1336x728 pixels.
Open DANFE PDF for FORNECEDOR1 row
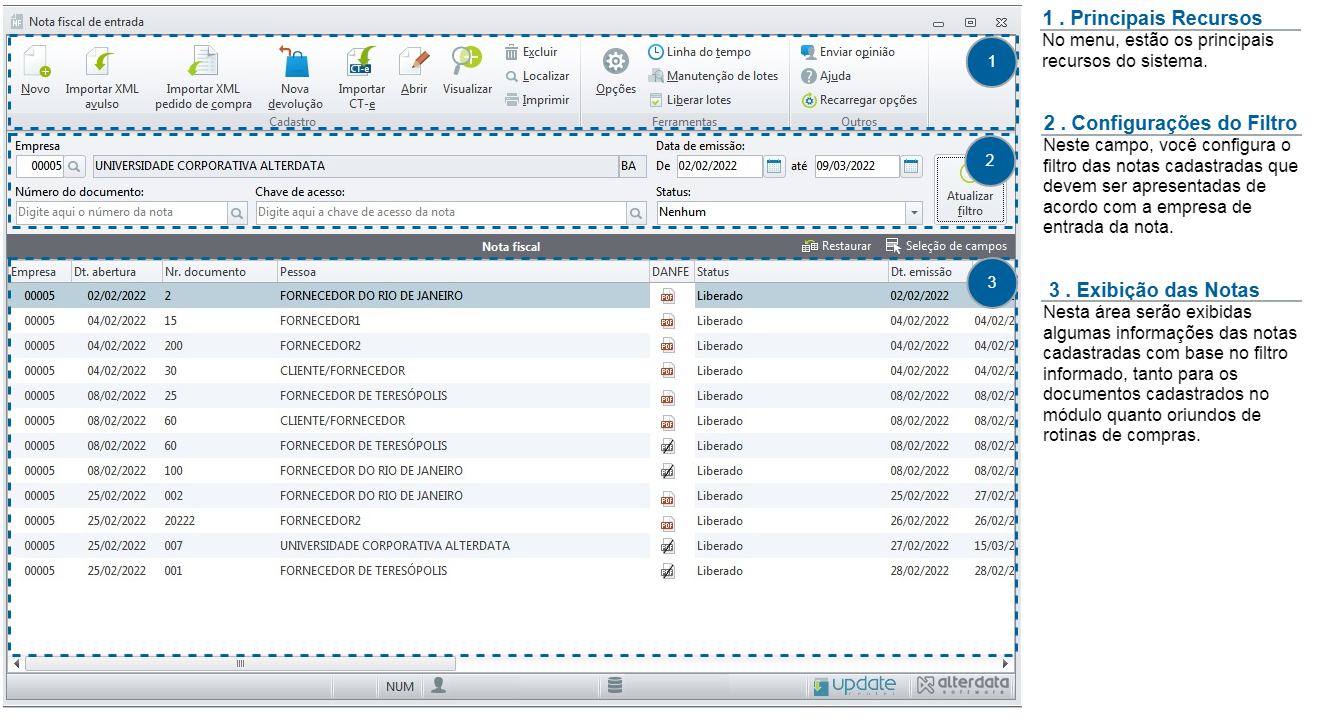[667, 321]
